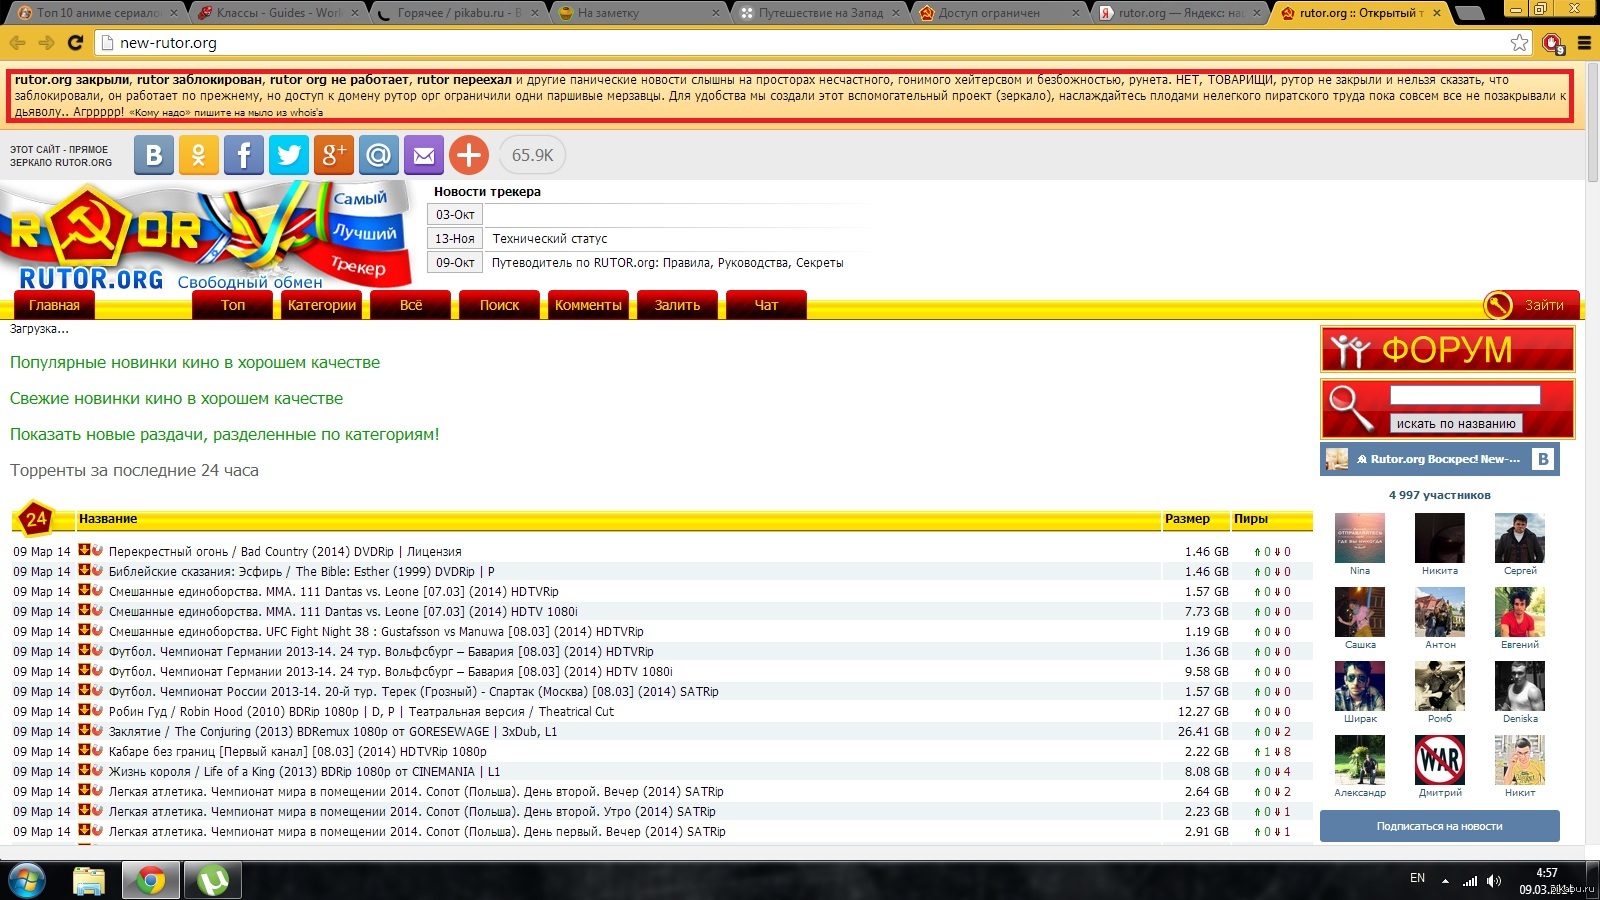This screenshot has height=900, width=1600.
Task: Go back with browser back arrow
Action: click(x=18, y=43)
